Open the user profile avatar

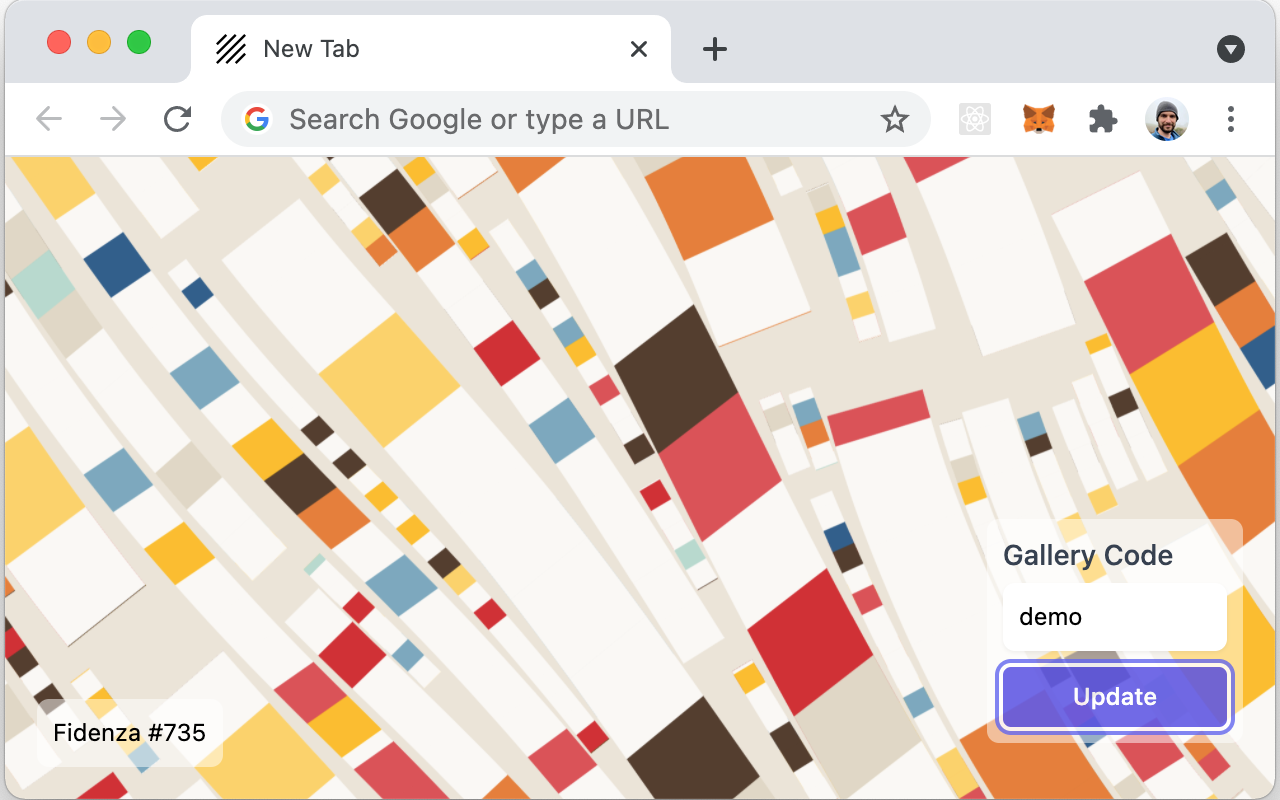1166,120
